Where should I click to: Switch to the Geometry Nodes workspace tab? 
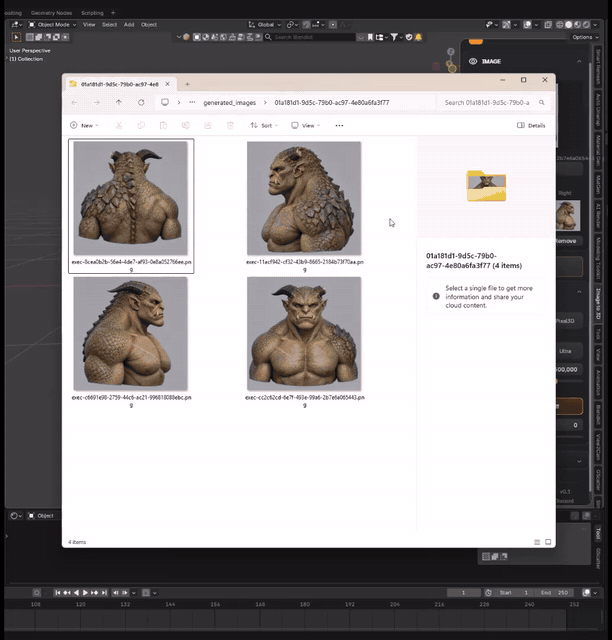(51, 13)
